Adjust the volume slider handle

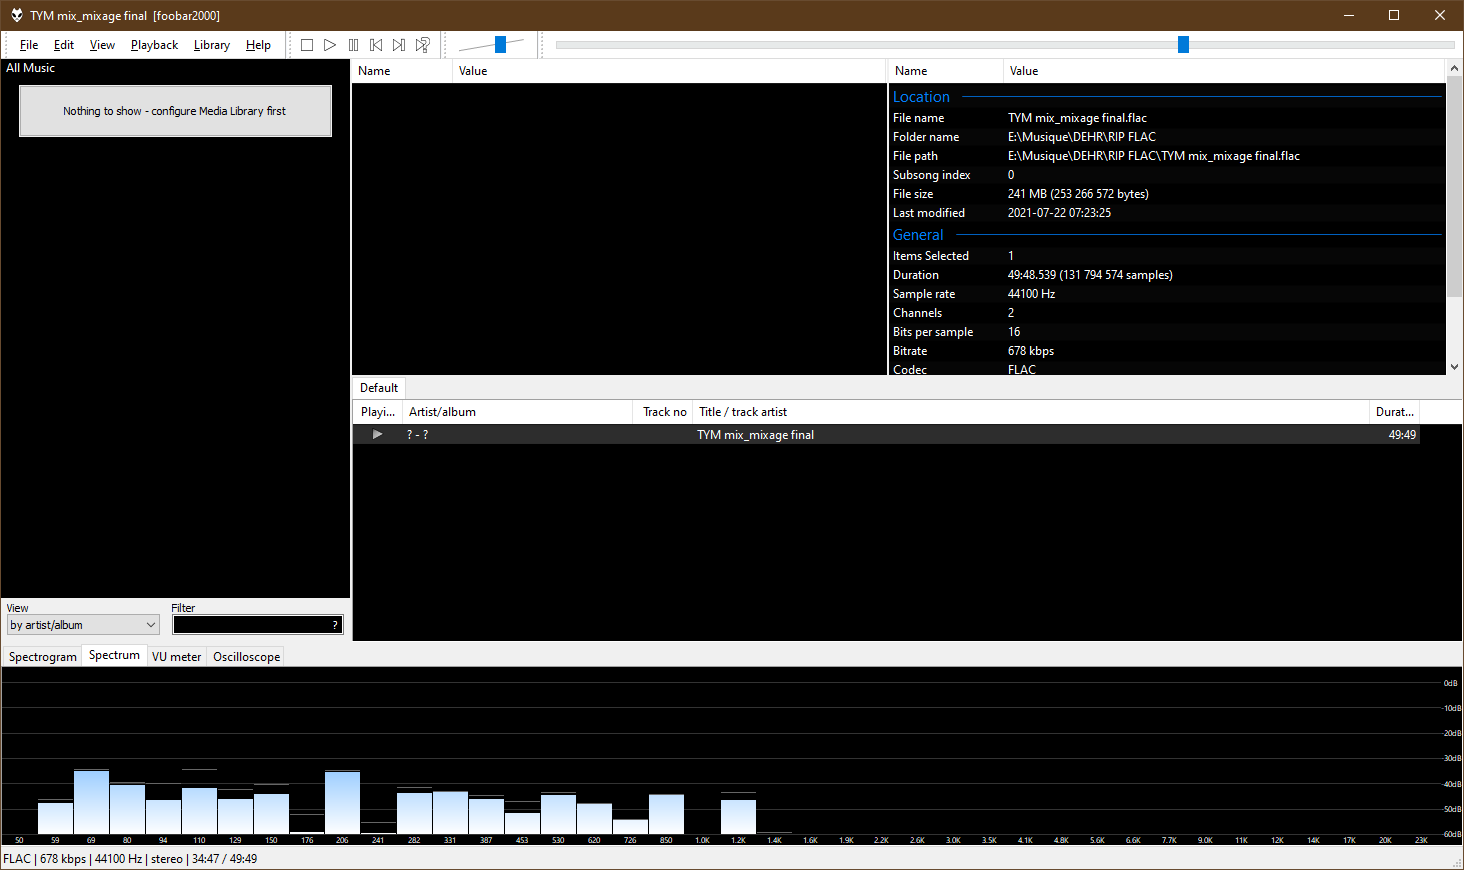click(x=500, y=44)
